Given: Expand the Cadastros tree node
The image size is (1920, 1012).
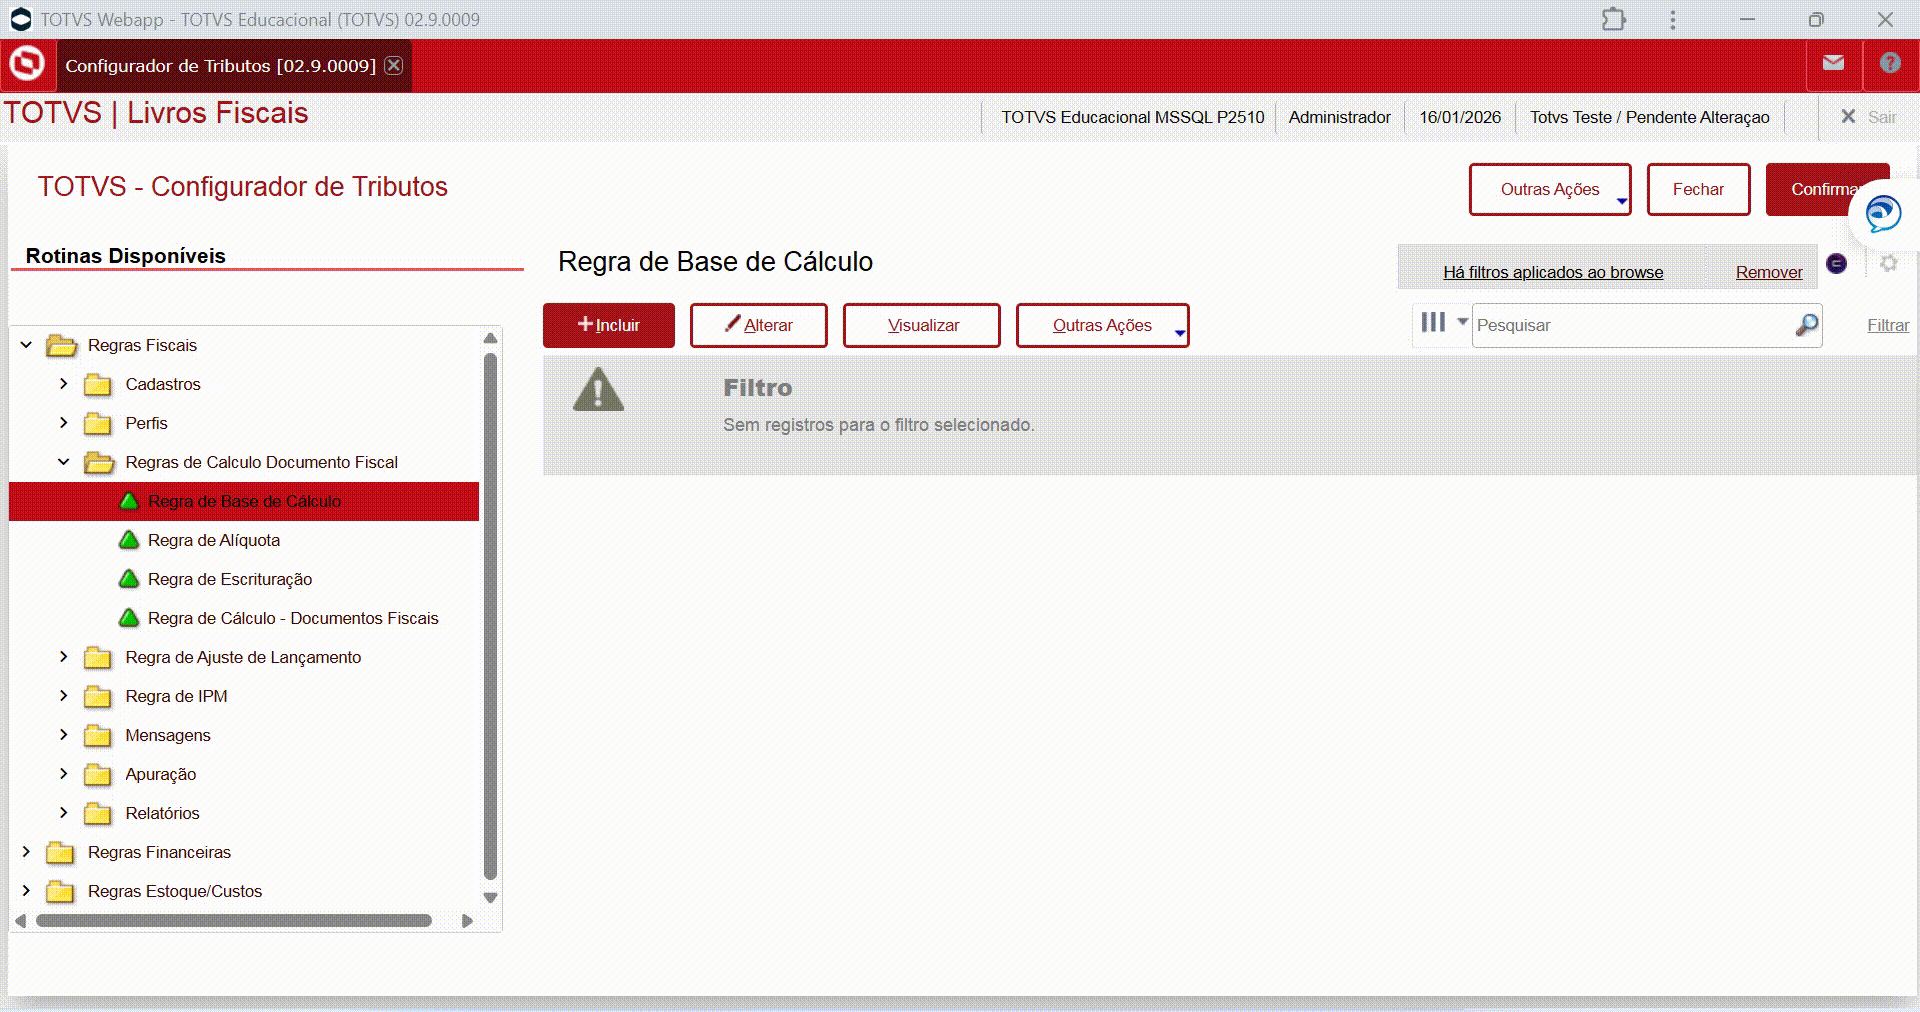Looking at the screenshot, I should (63, 384).
